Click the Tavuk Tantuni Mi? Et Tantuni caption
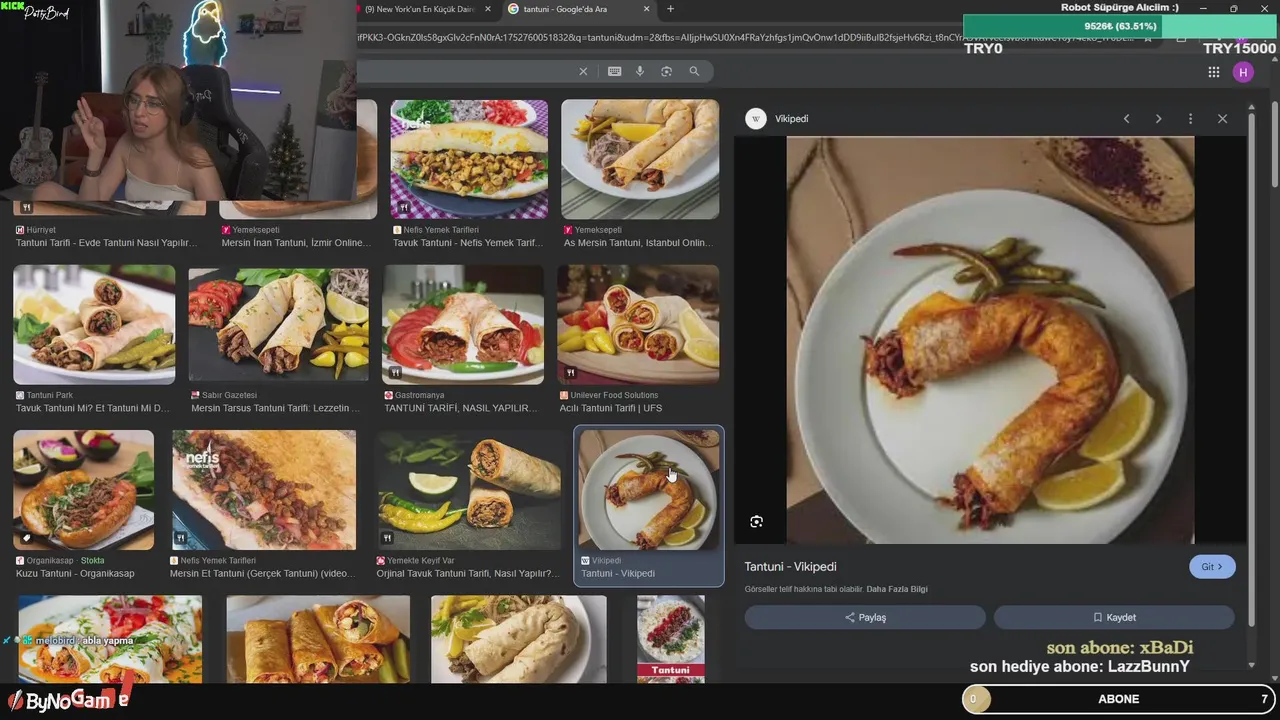Image resolution: width=1280 pixels, height=720 pixels. (x=92, y=408)
